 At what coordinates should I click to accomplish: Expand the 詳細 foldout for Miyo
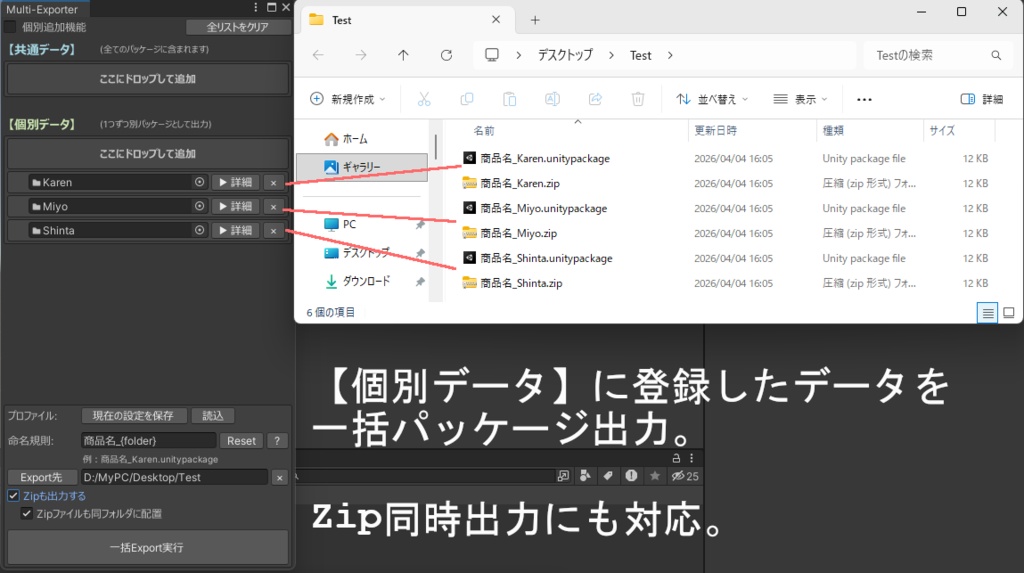click(235, 206)
